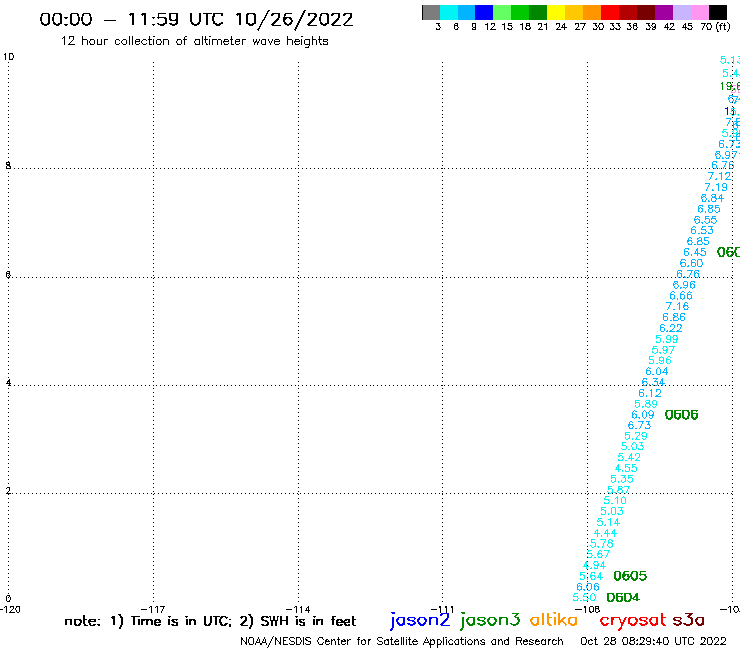Click the 'Oct 28 08:29:40 UTC 2022' timestamp
The width and height of the screenshot is (740, 650).
tap(653, 641)
